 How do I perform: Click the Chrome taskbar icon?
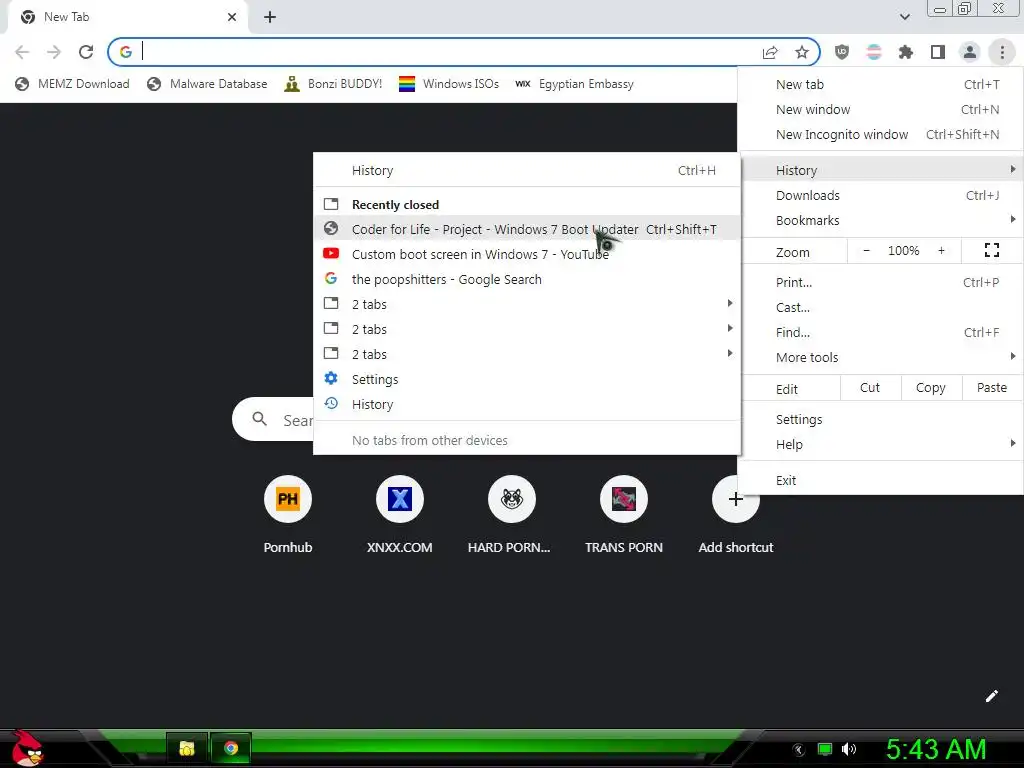[231, 748]
